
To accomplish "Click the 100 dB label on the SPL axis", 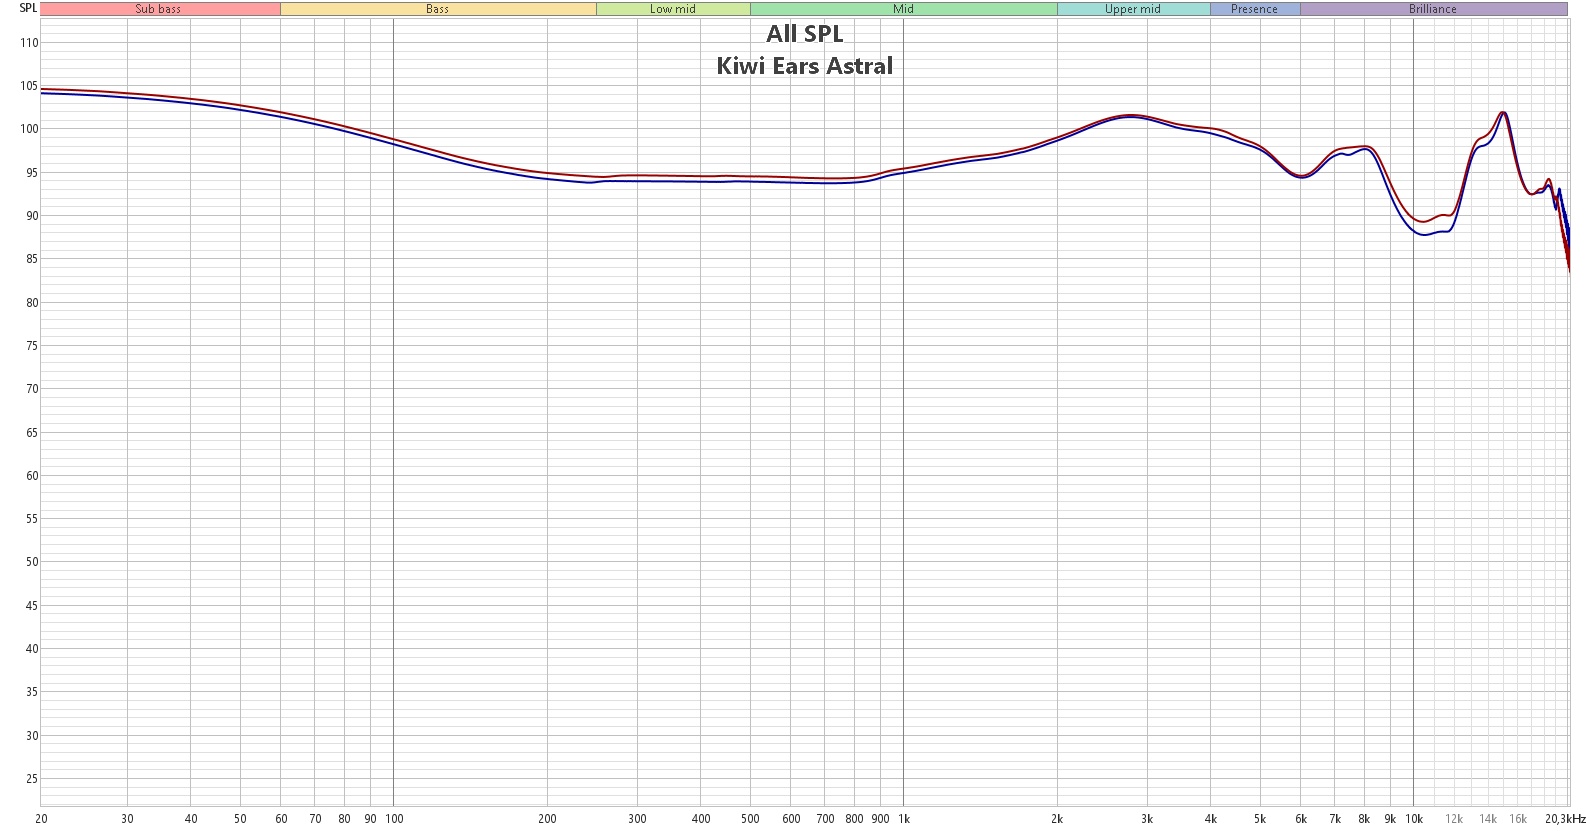I will pyautogui.click(x=29, y=129).
